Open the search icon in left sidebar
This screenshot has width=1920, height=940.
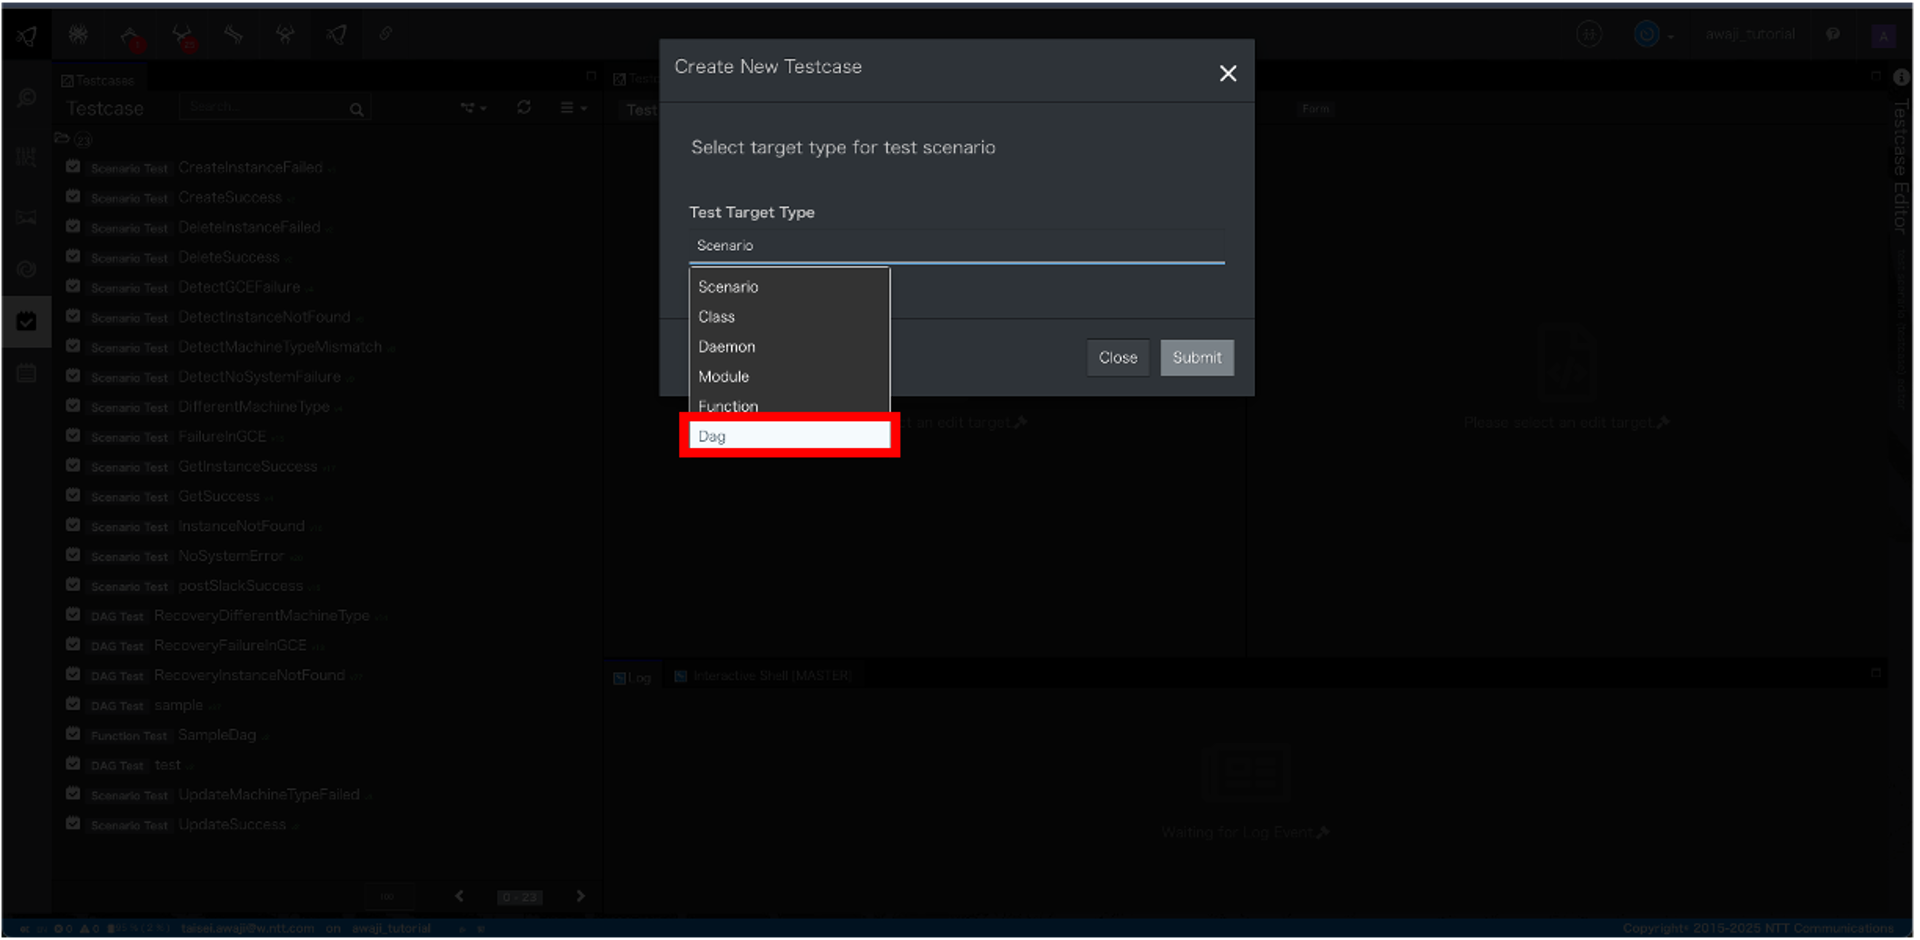27,98
